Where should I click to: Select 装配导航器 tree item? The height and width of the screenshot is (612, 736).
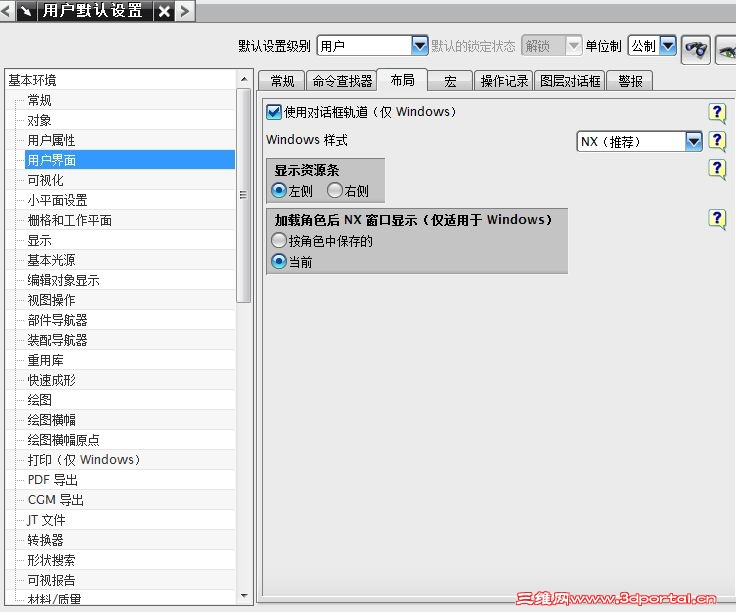(58, 340)
